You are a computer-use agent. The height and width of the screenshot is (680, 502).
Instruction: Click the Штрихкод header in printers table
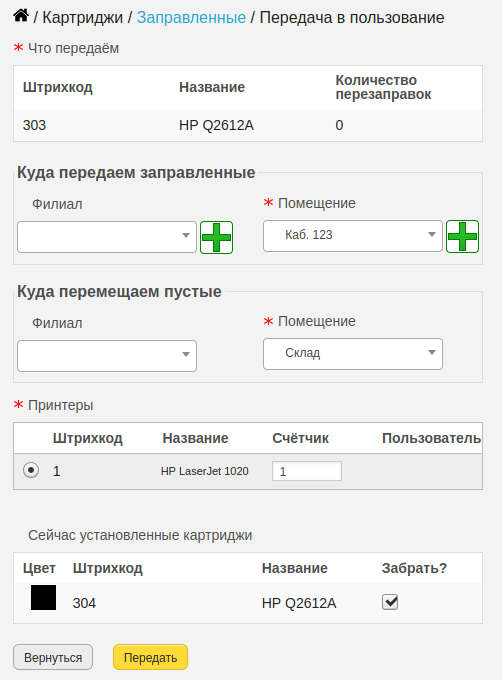click(88, 438)
